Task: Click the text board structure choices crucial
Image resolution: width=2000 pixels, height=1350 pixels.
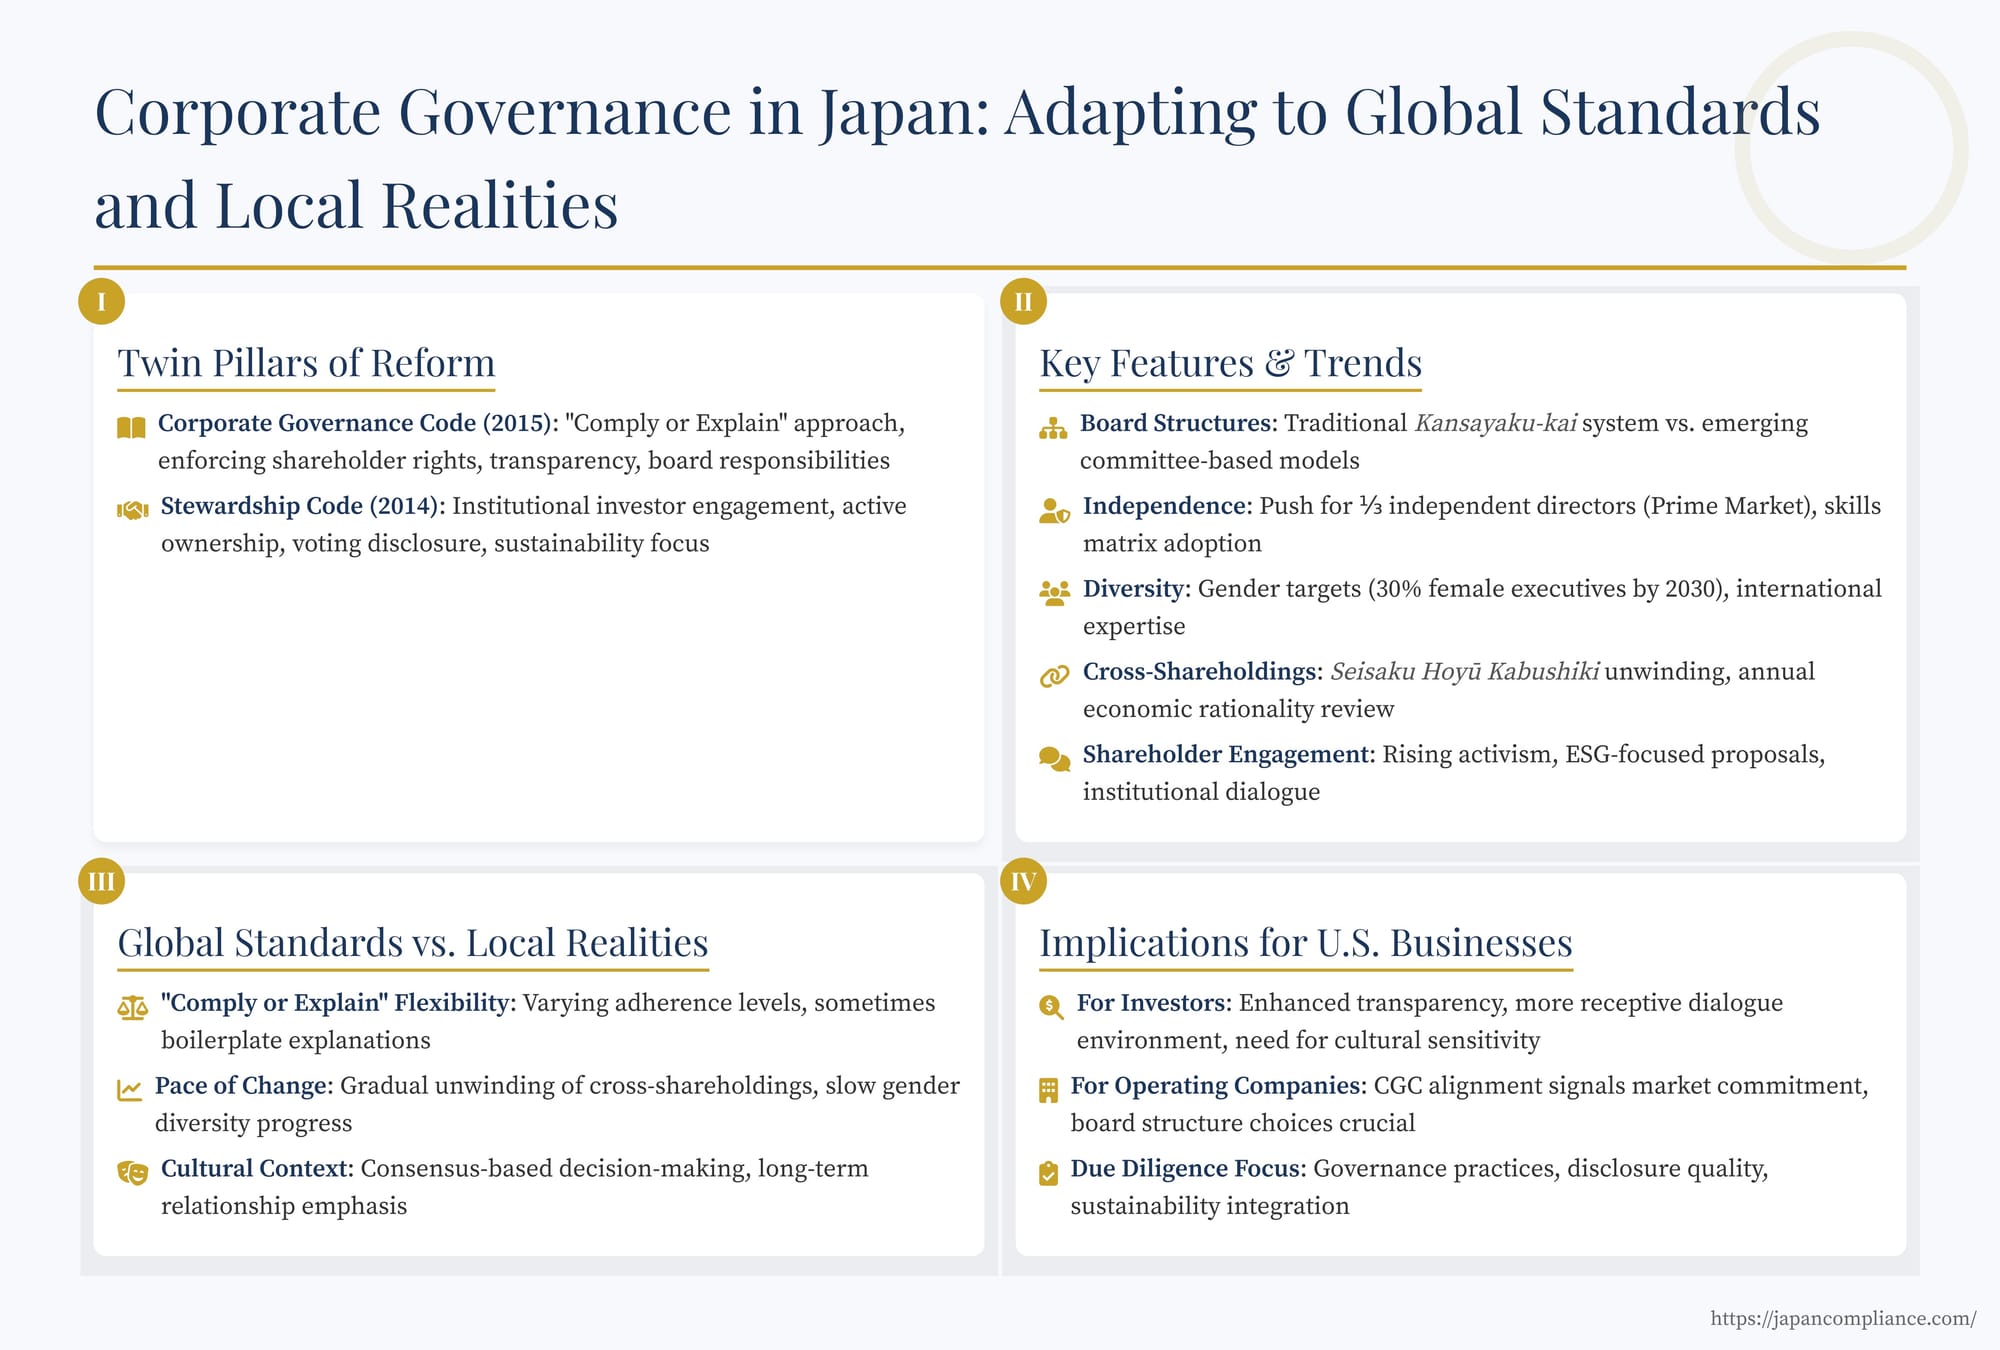Action: coord(1243,1123)
